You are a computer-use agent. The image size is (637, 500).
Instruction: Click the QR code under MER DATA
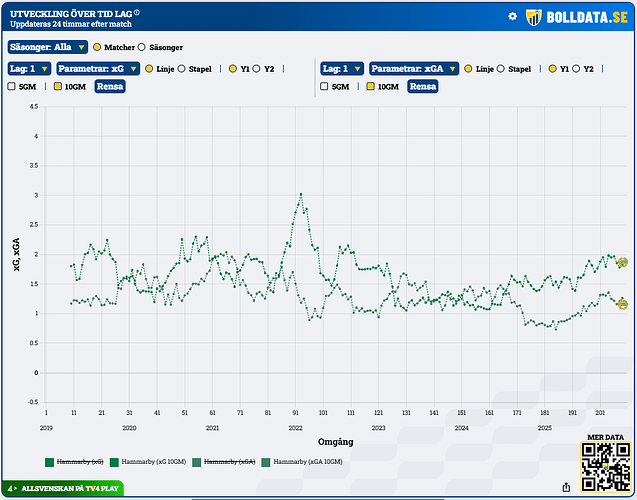point(605,468)
